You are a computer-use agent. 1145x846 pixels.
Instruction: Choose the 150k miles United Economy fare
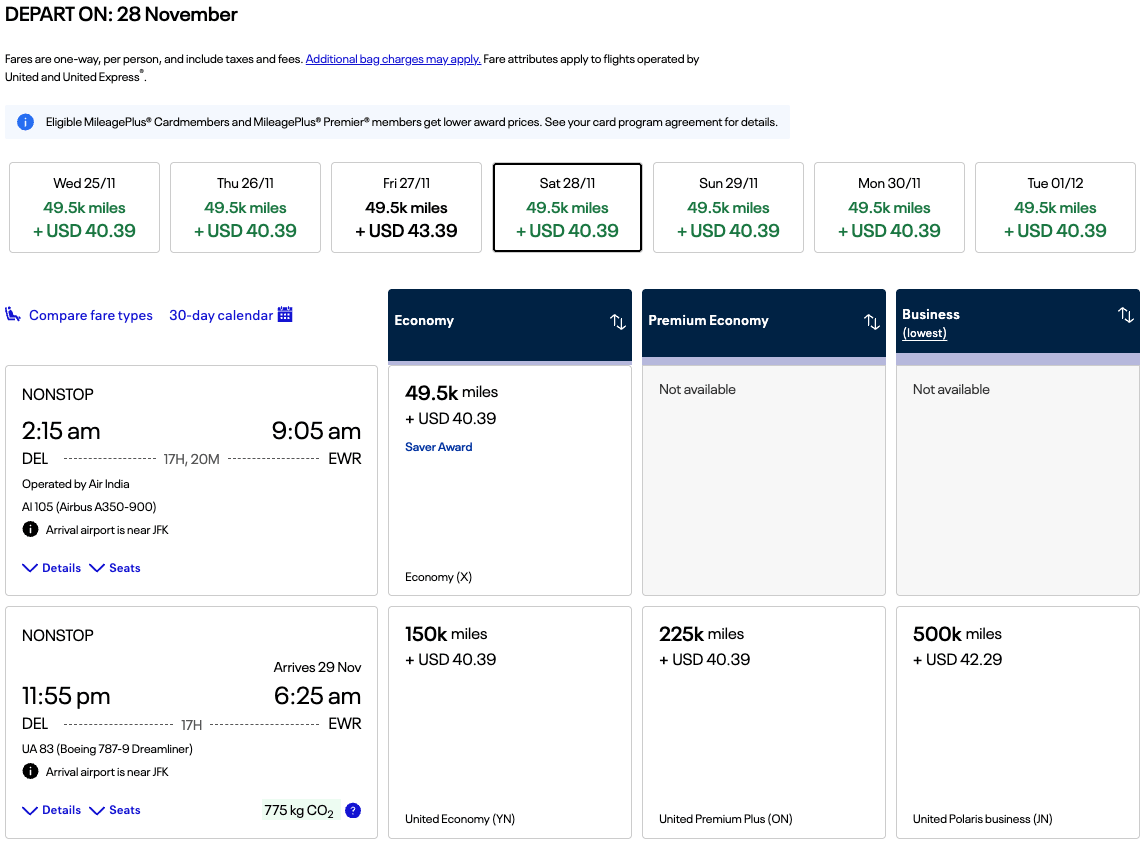(510, 723)
